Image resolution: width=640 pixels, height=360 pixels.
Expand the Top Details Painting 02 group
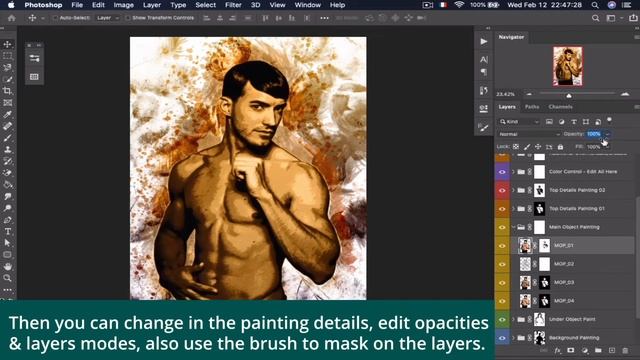(x=513, y=190)
